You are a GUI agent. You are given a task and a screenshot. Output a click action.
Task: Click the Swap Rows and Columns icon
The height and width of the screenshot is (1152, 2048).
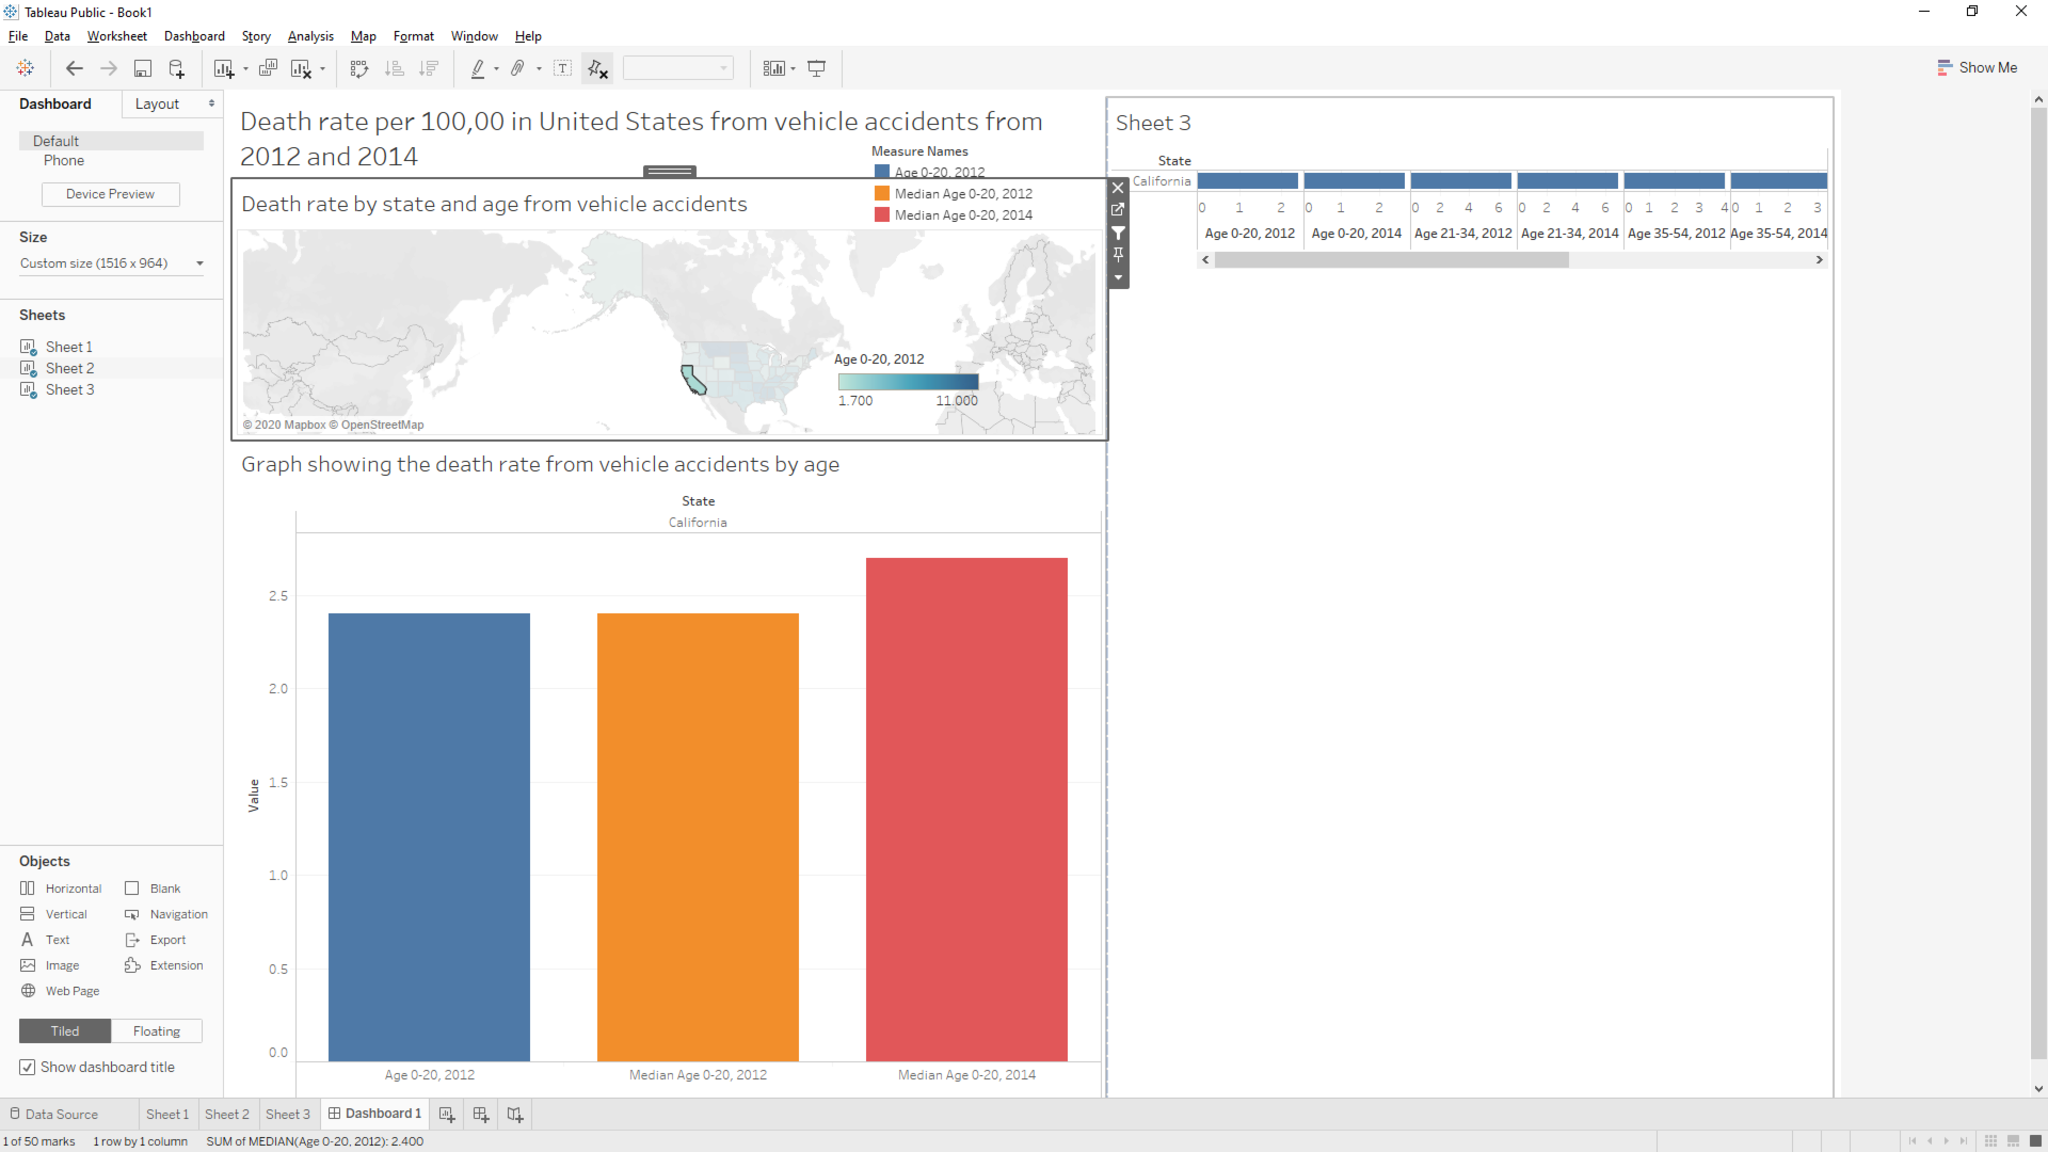coord(359,68)
